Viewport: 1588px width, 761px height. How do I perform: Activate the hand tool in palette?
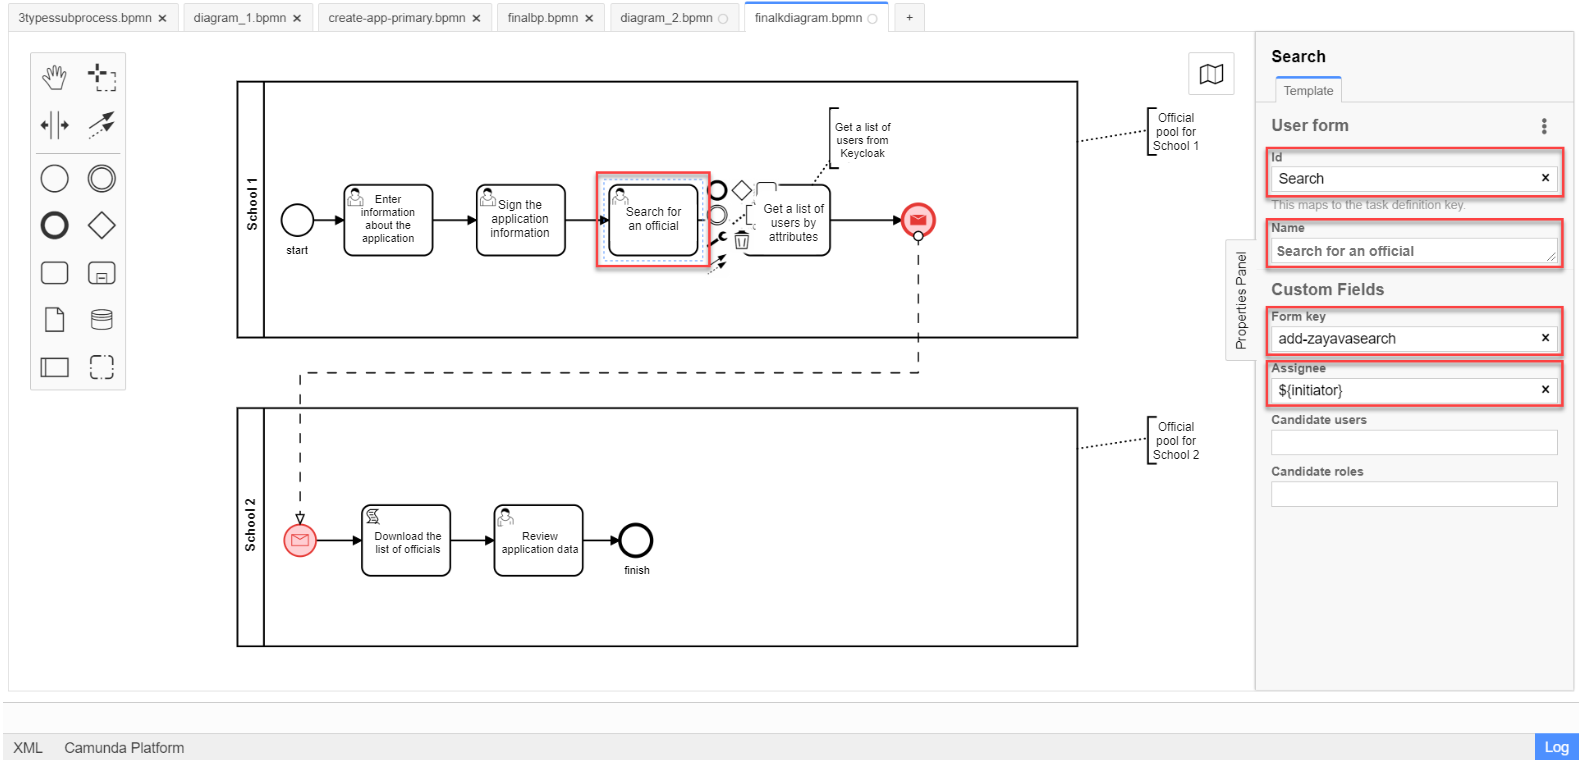(x=54, y=76)
